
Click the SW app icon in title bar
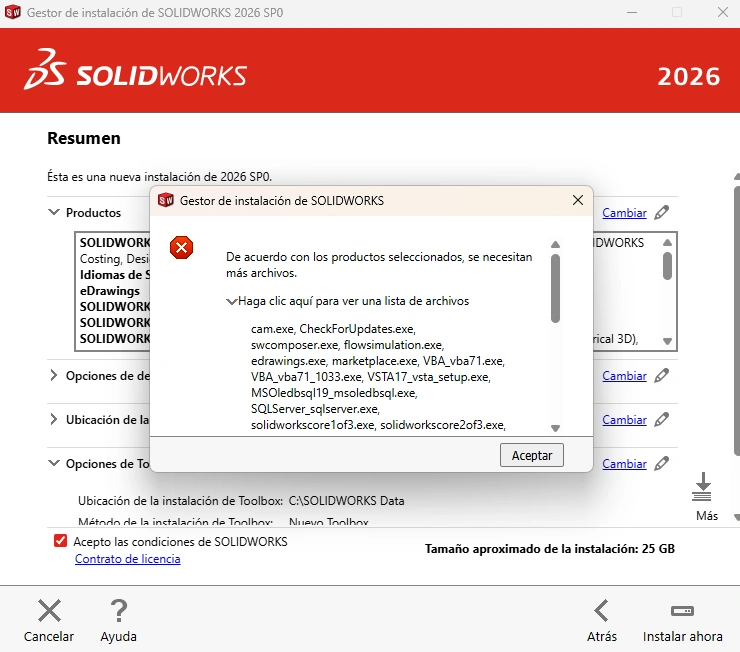[x=13, y=12]
